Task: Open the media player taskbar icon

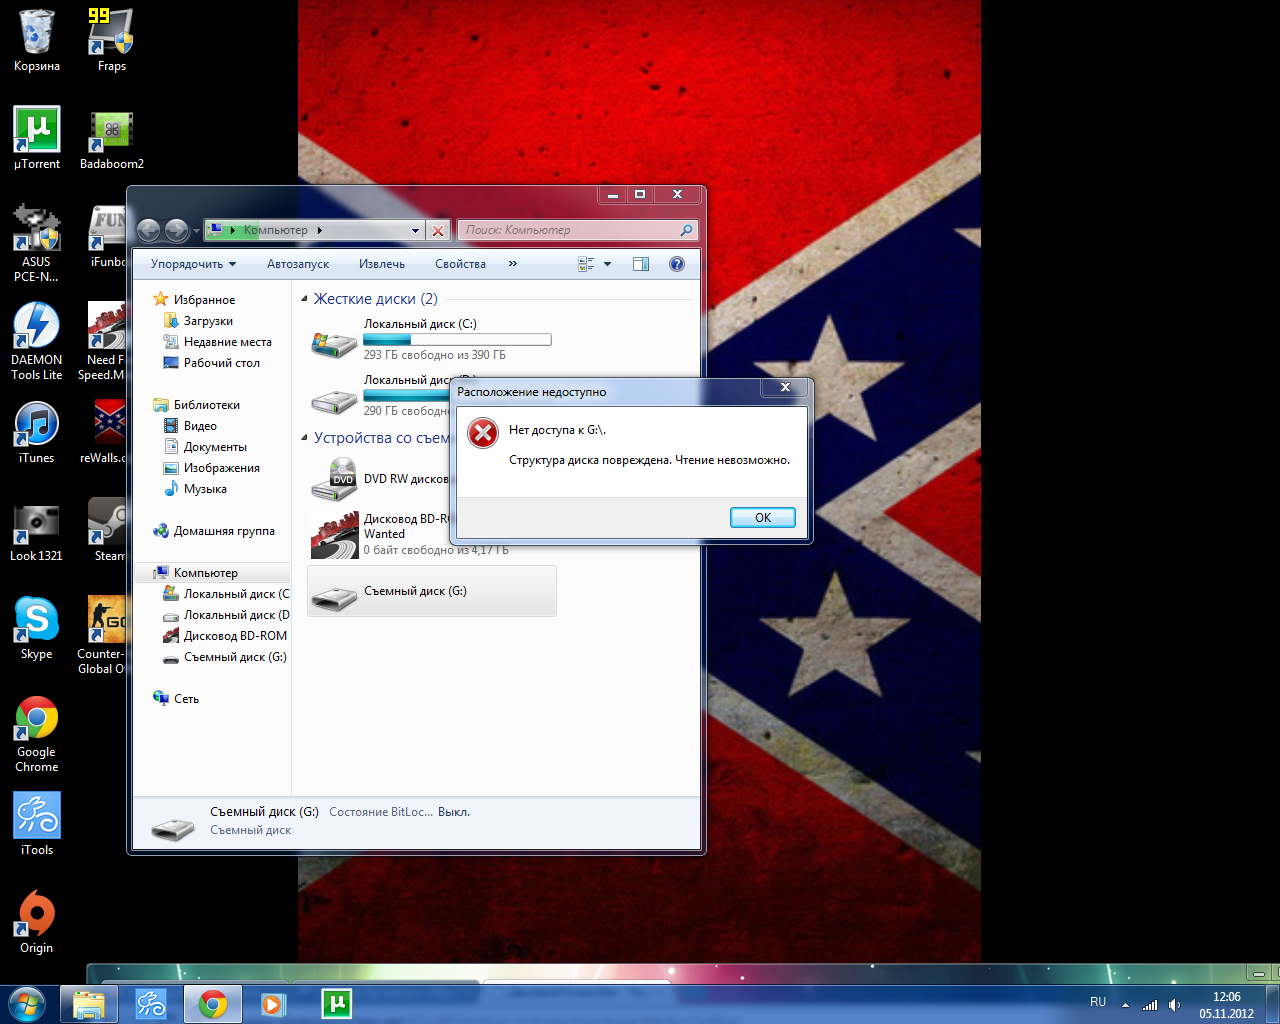Action: pos(274,1004)
